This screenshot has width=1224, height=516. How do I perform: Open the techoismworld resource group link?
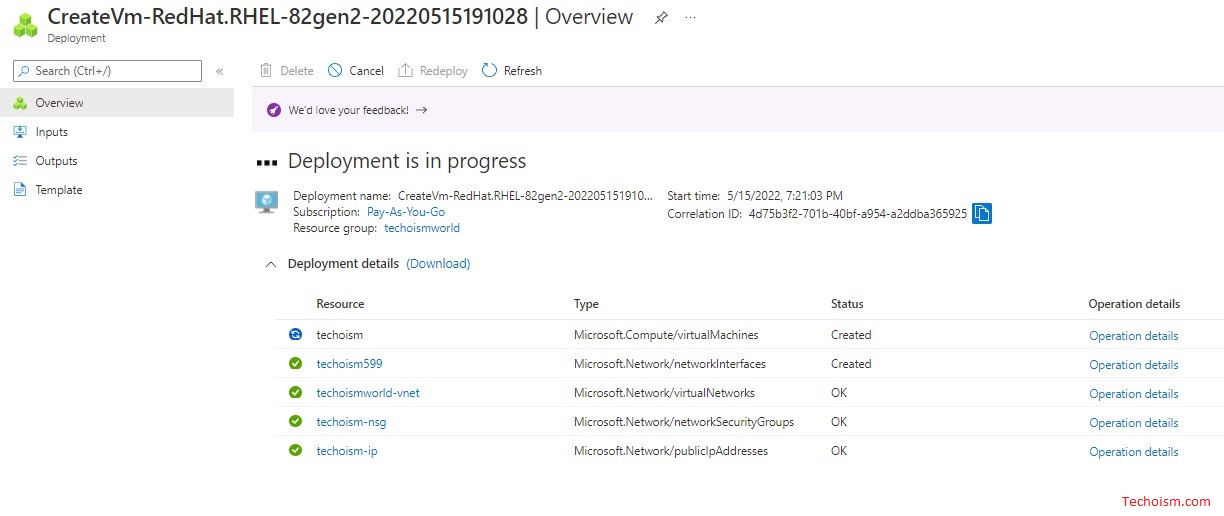pos(422,228)
